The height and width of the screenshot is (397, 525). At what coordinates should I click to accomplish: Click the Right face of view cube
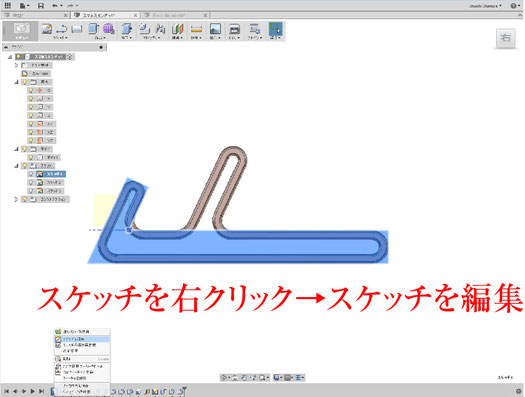(505, 38)
